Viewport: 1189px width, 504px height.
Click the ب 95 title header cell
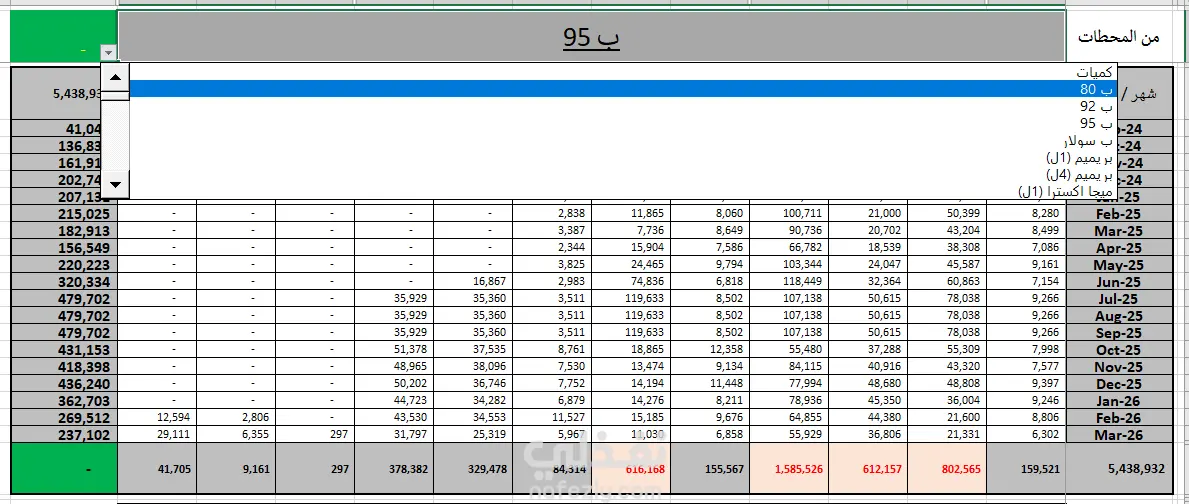pos(591,37)
